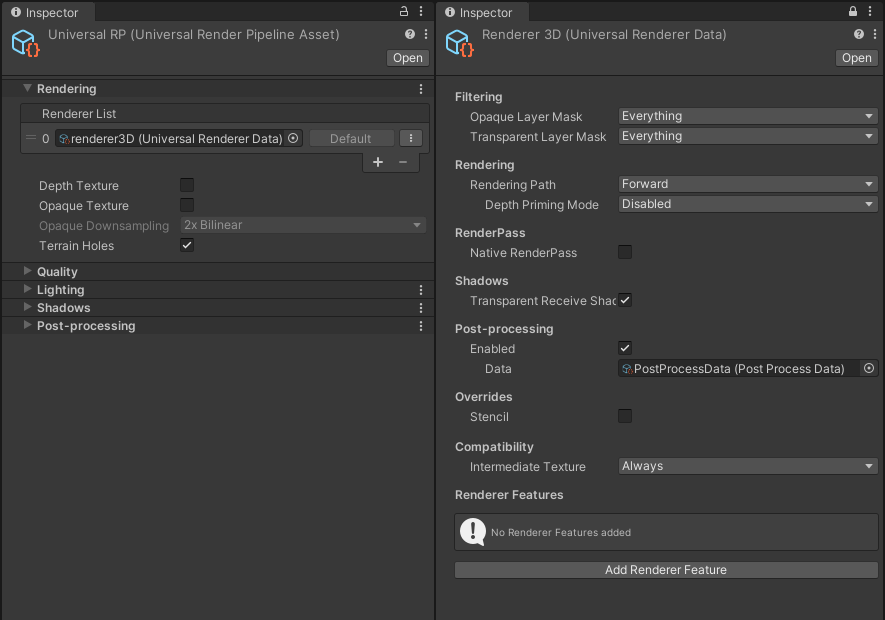Screen dimensions: 885x620
Task: Click the Filtering section heading
Action: click(479, 97)
